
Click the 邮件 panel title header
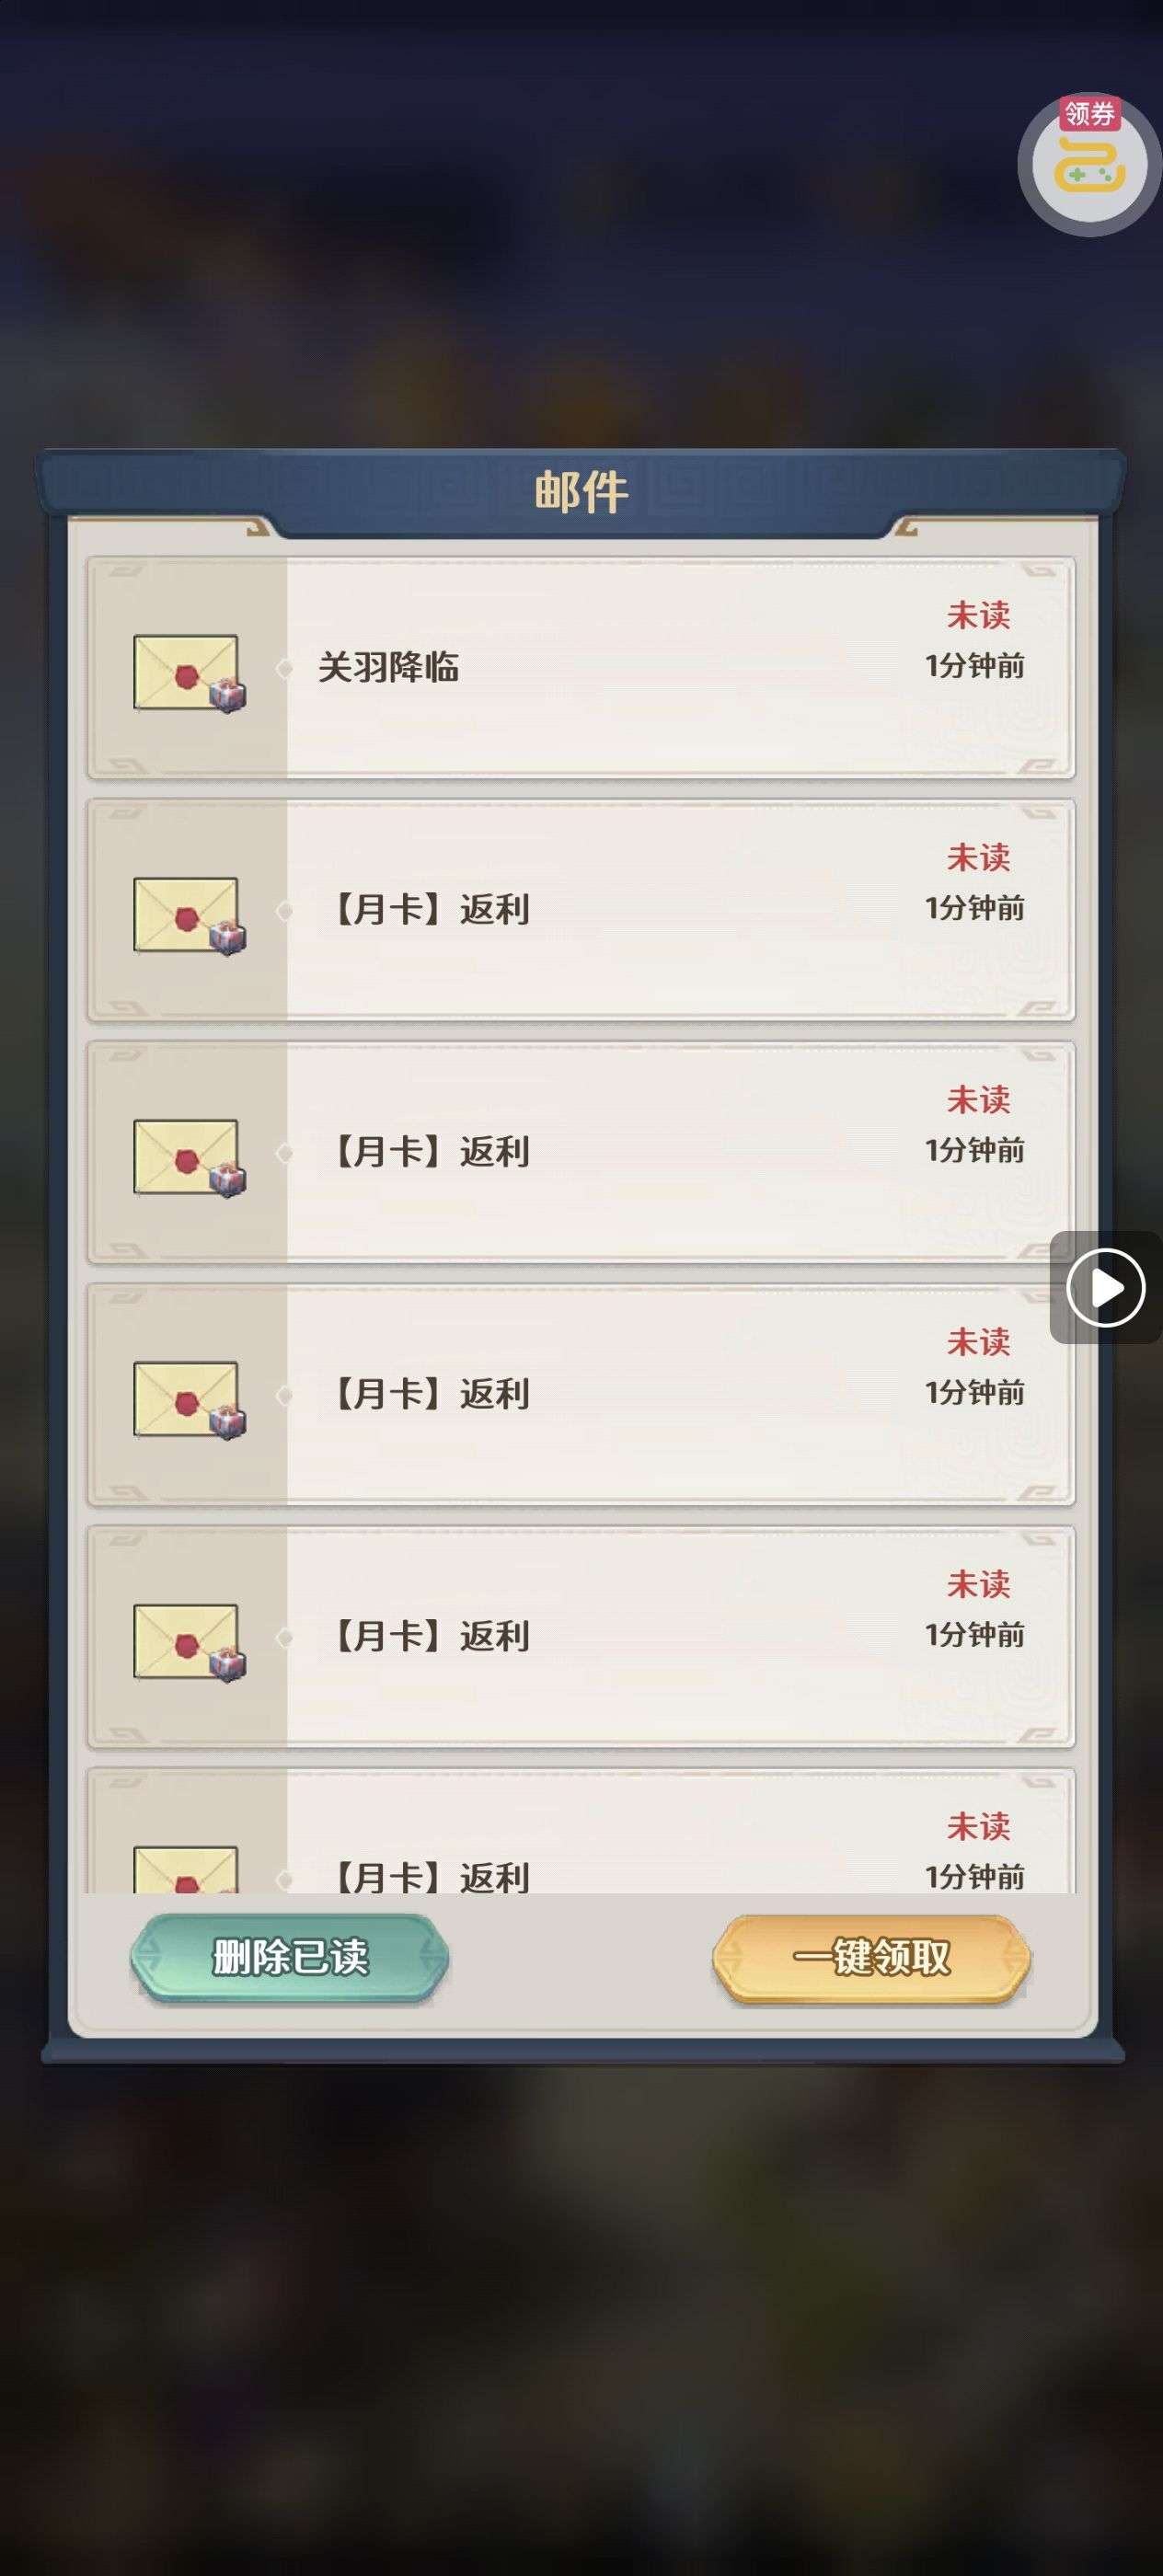point(581,491)
